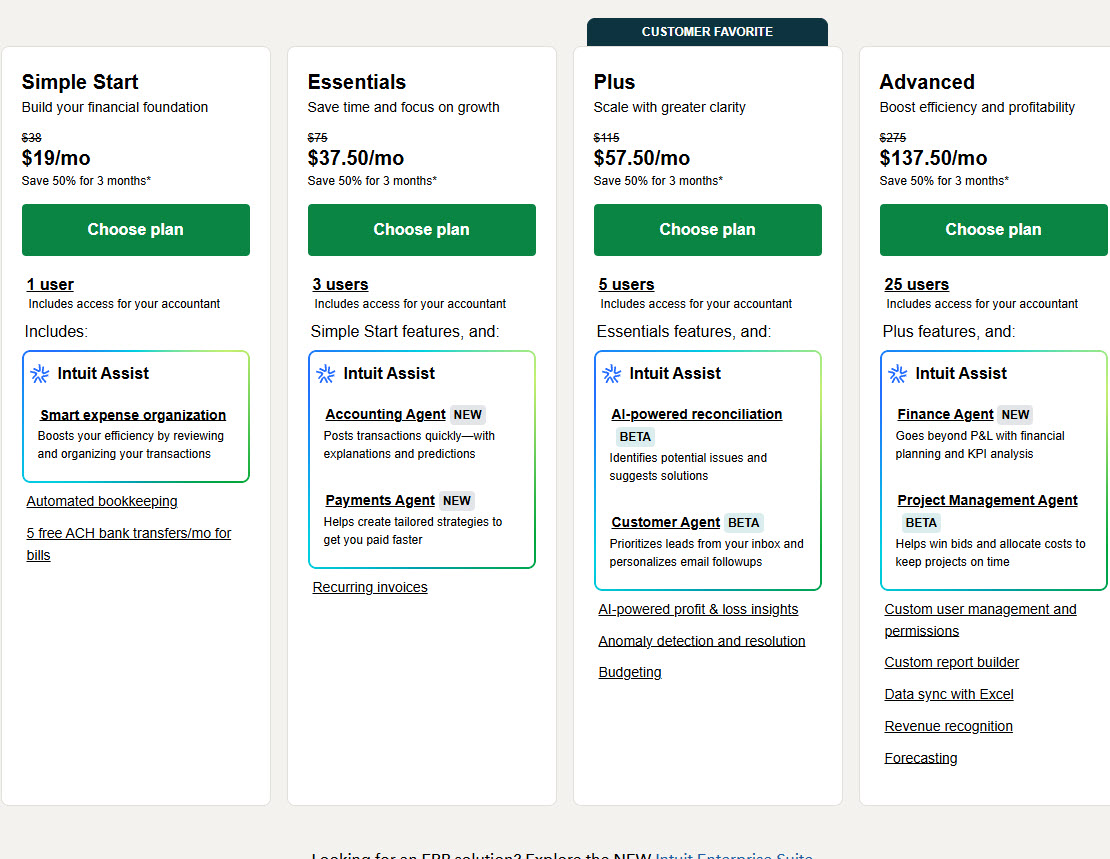1110x859 pixels.
Task: Click the Essentials plan title
Action: tap(357, 82)
